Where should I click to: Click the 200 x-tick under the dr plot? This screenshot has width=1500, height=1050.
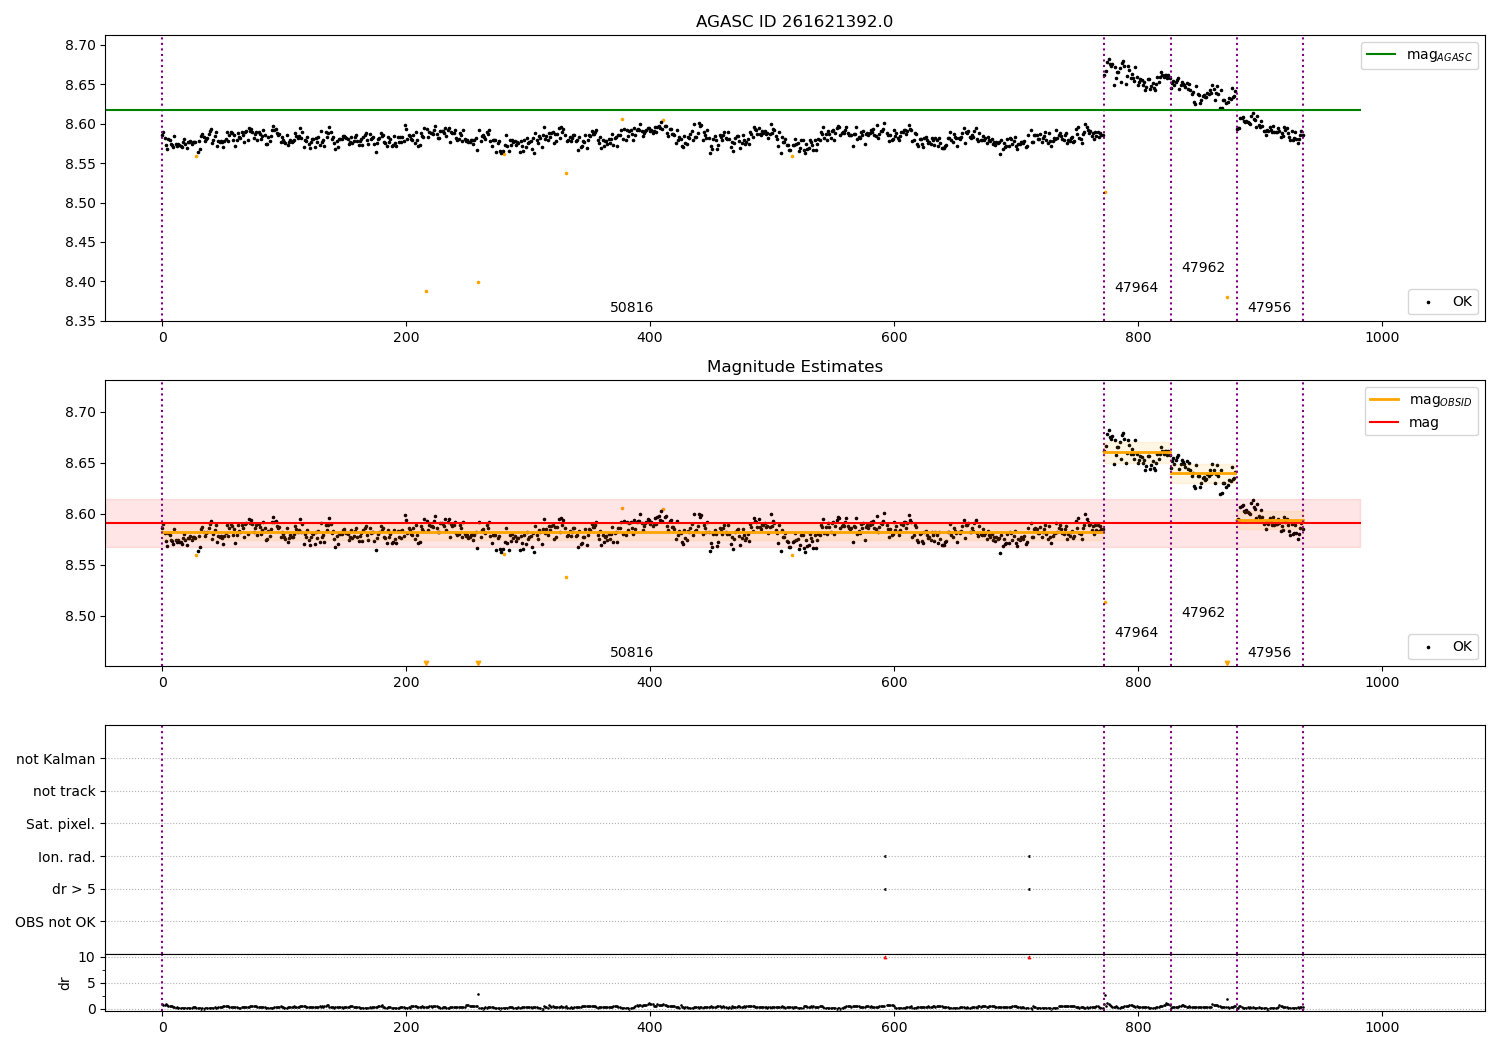(406, 1027)
